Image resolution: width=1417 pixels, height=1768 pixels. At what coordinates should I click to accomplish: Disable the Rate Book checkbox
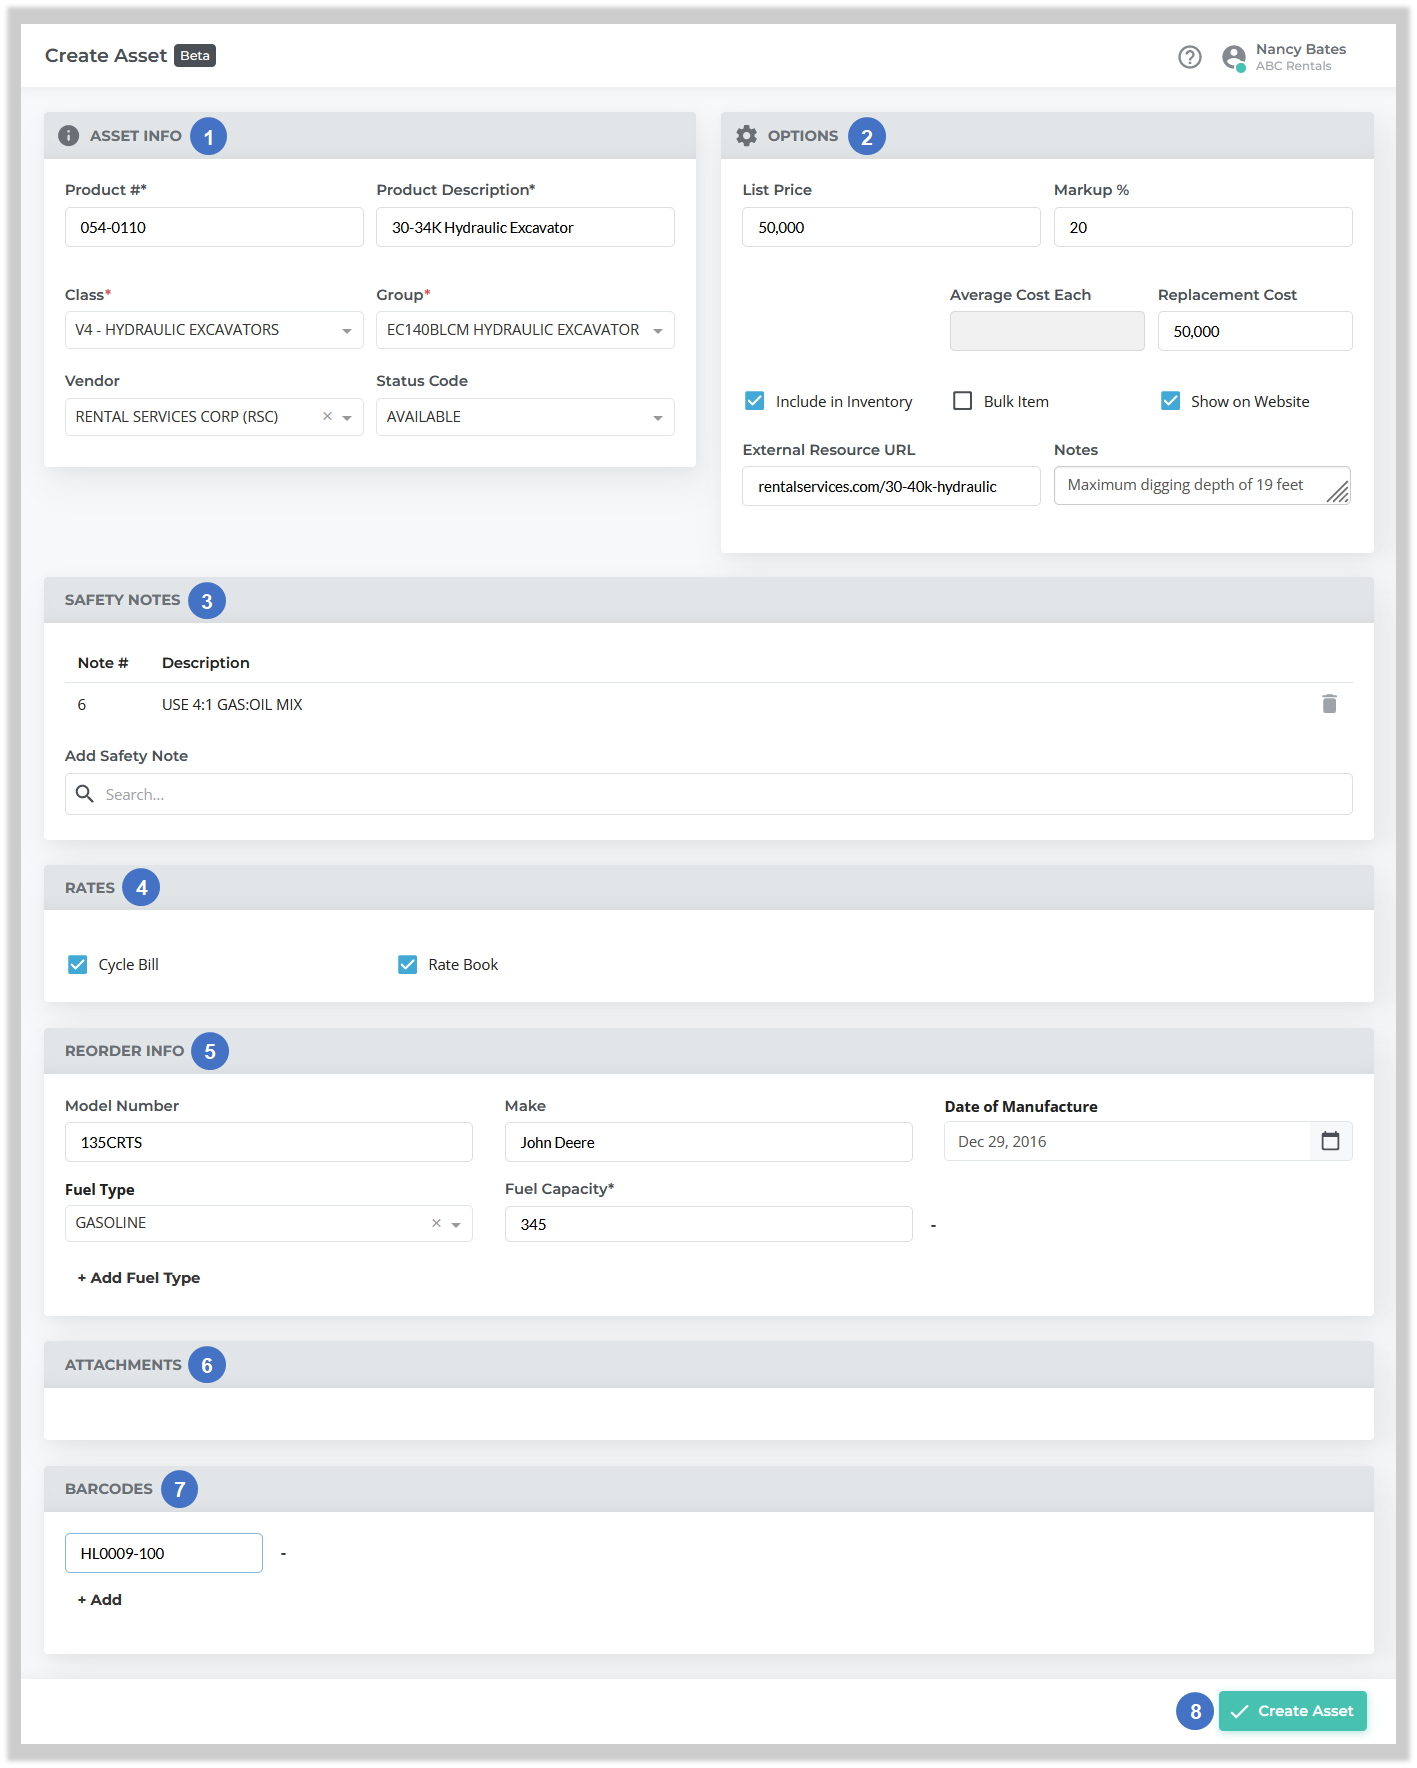coord(408,964)
